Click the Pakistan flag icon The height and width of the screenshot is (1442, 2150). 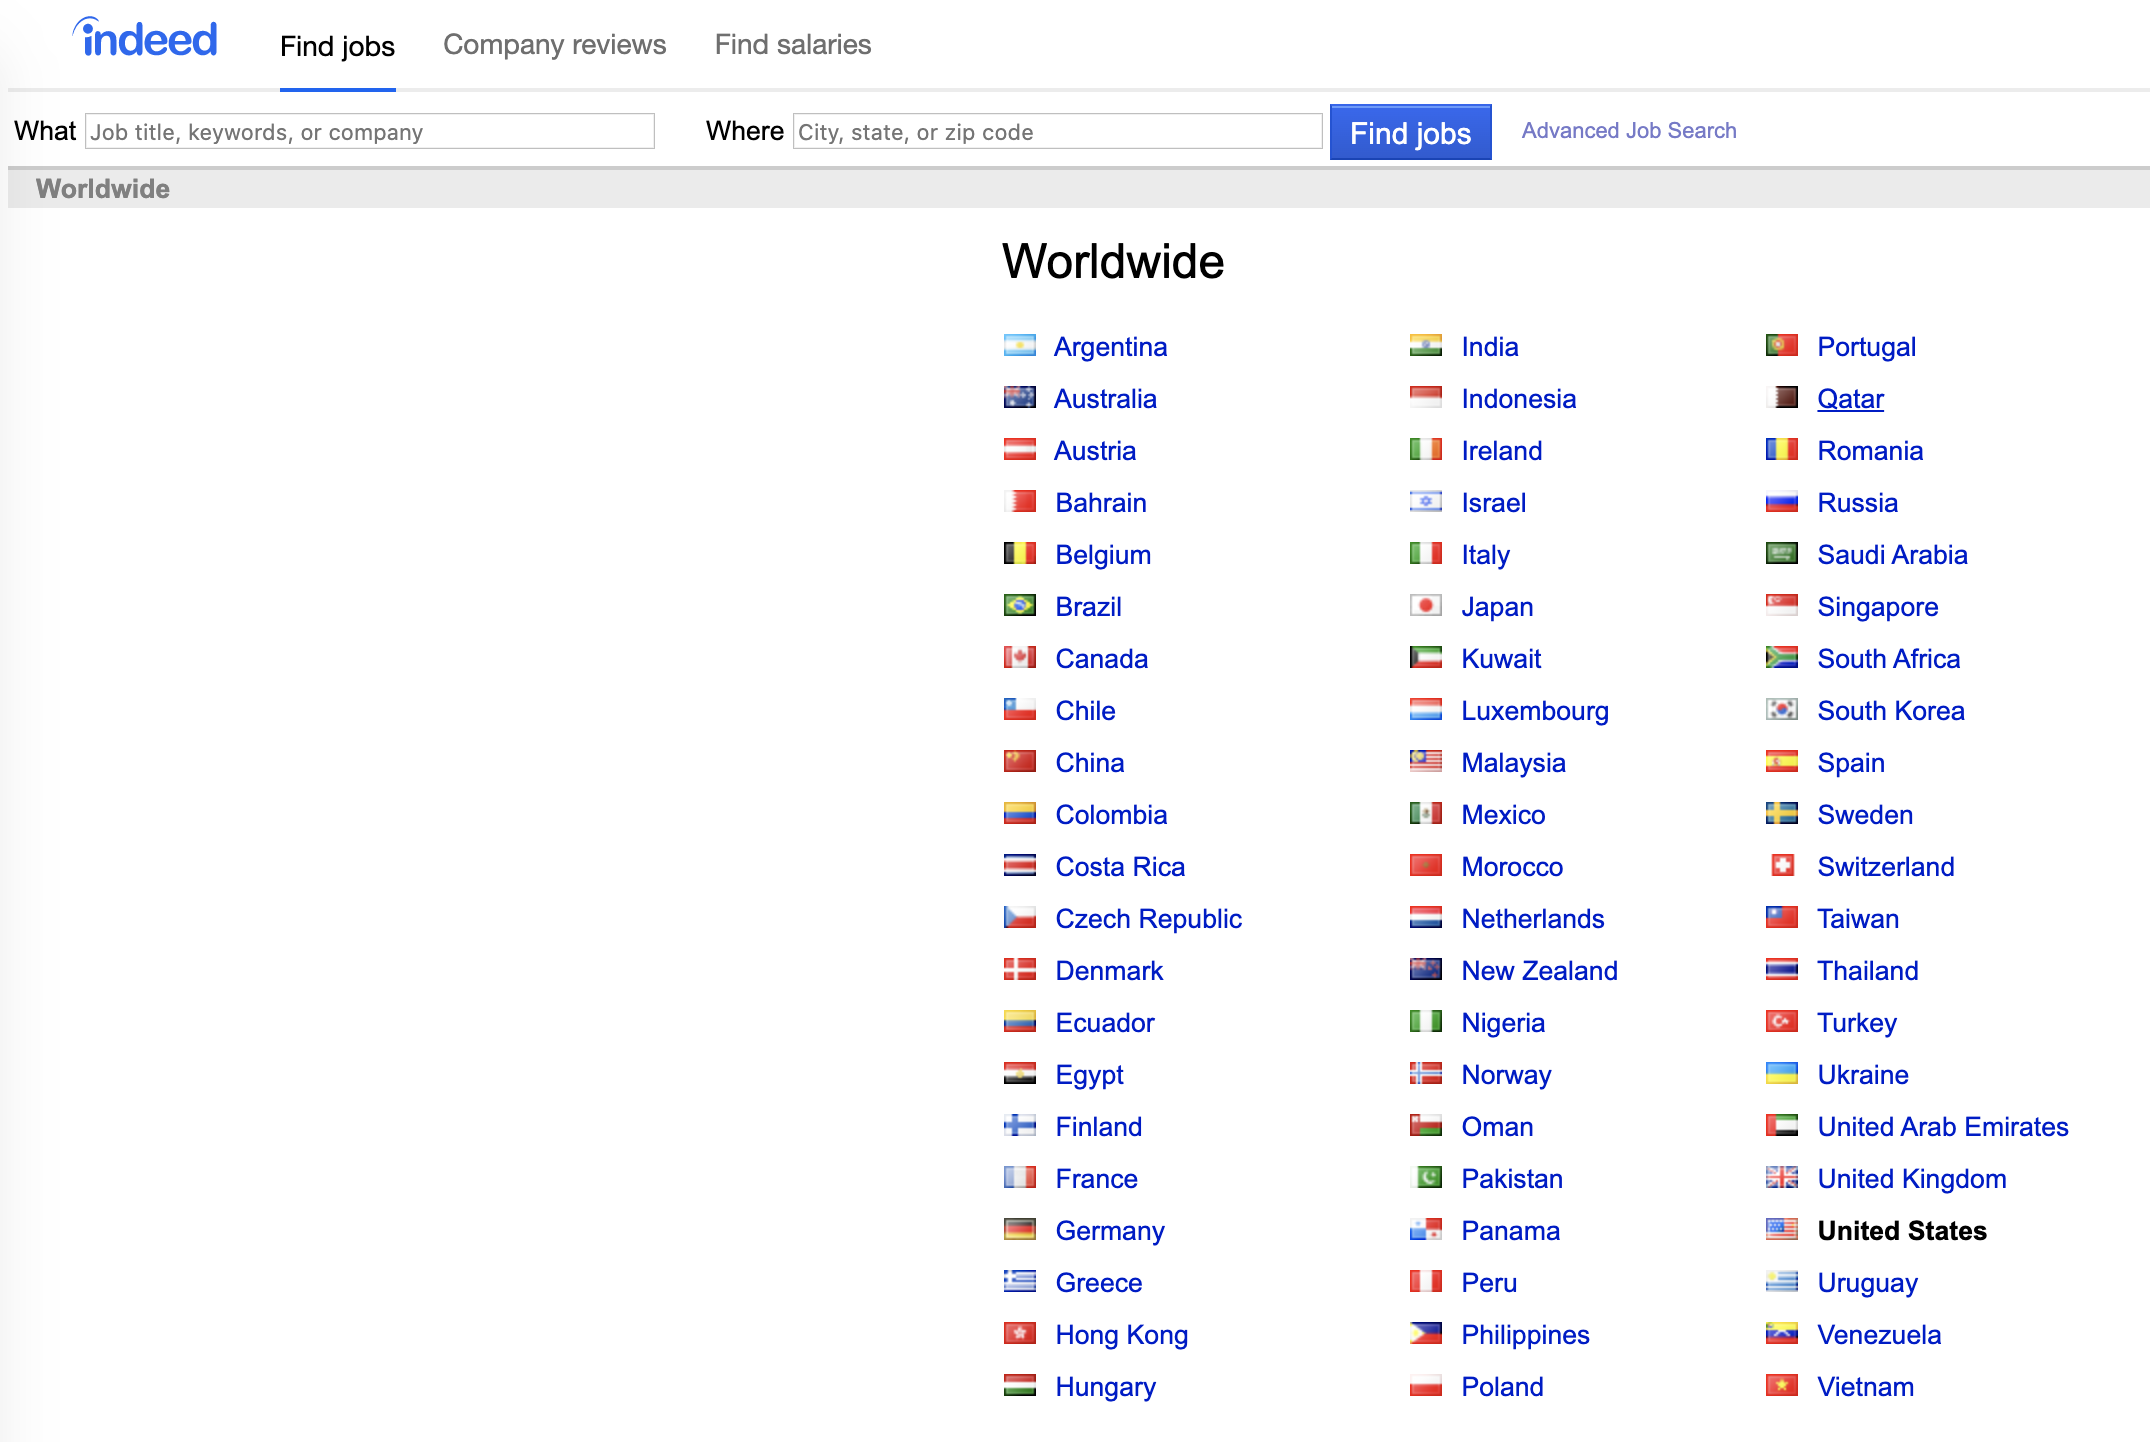[1425, 1178]
